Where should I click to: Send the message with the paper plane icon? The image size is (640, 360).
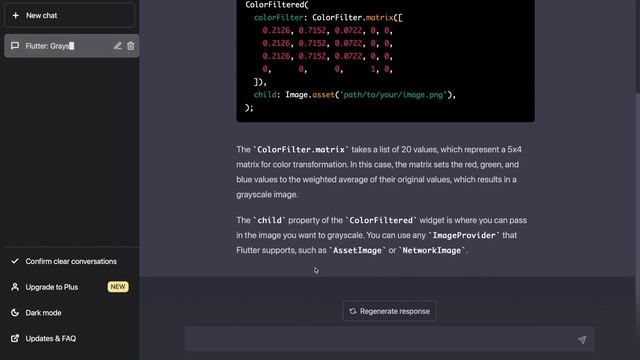coord(582,339)
